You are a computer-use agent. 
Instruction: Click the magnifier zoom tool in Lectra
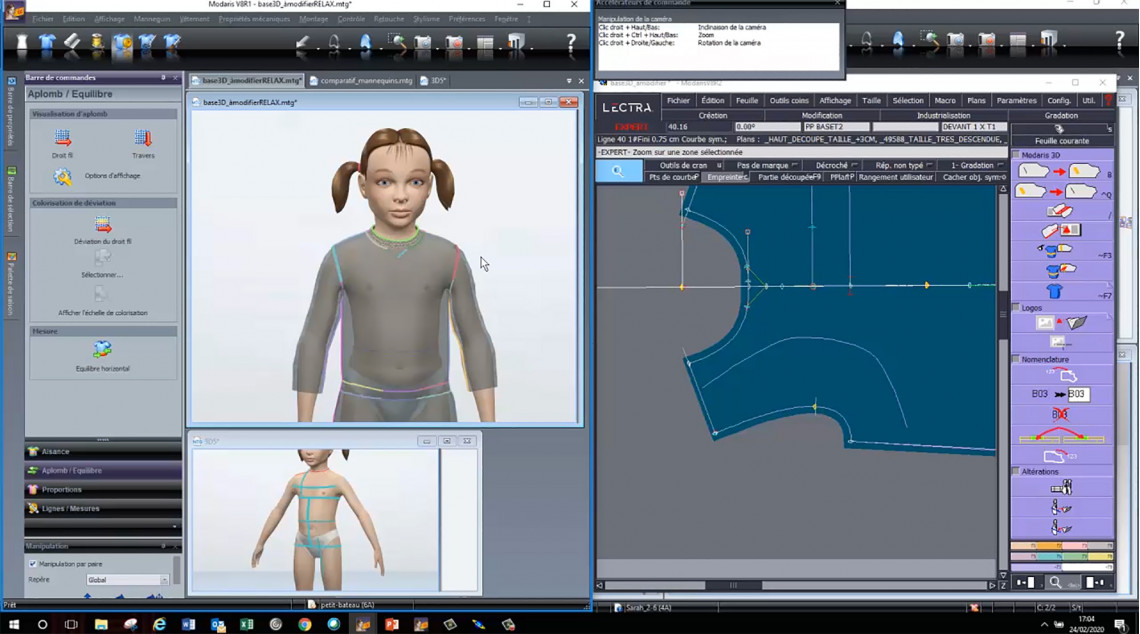tap(618, 171)
